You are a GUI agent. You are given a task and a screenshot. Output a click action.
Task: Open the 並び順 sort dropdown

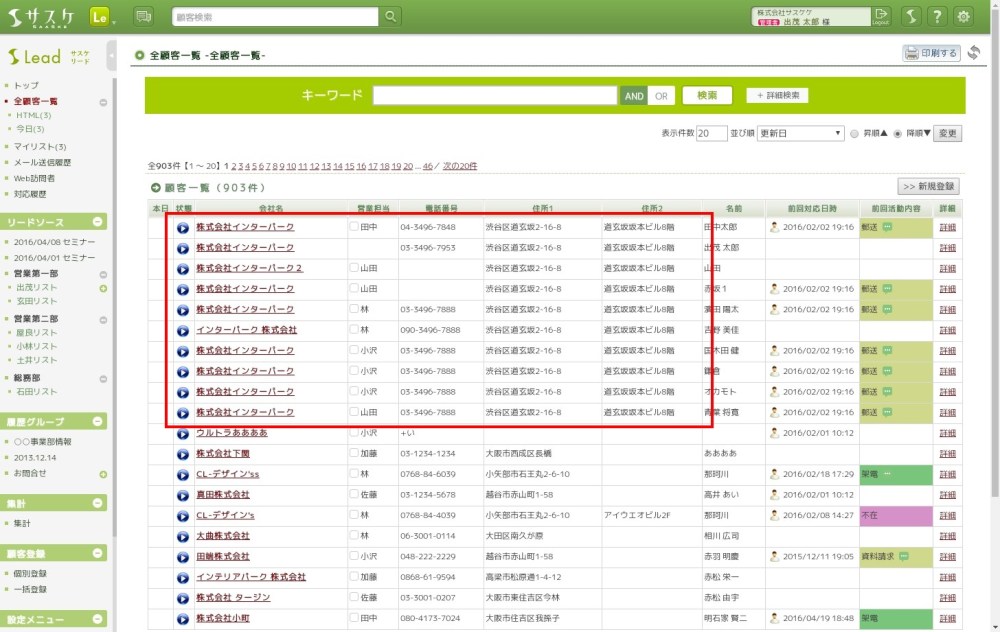click(x=800, y=133)
